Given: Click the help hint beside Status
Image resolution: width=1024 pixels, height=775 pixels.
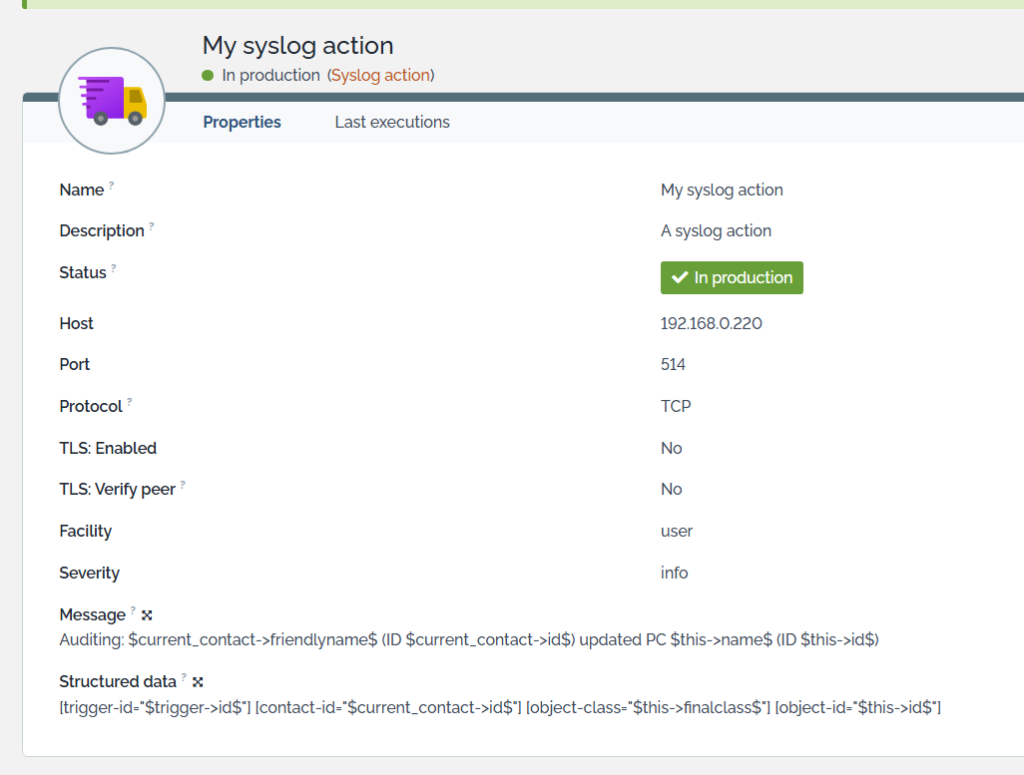Looking at the screenshot, I should click(x=114, y=268).
